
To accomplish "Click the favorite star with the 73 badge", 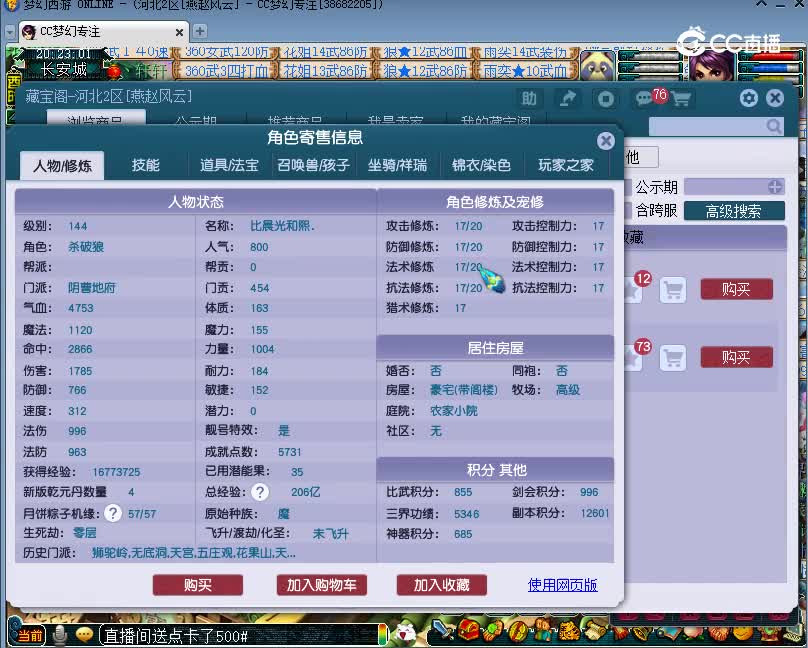I will pyautogui.click(x=633, y=359).
